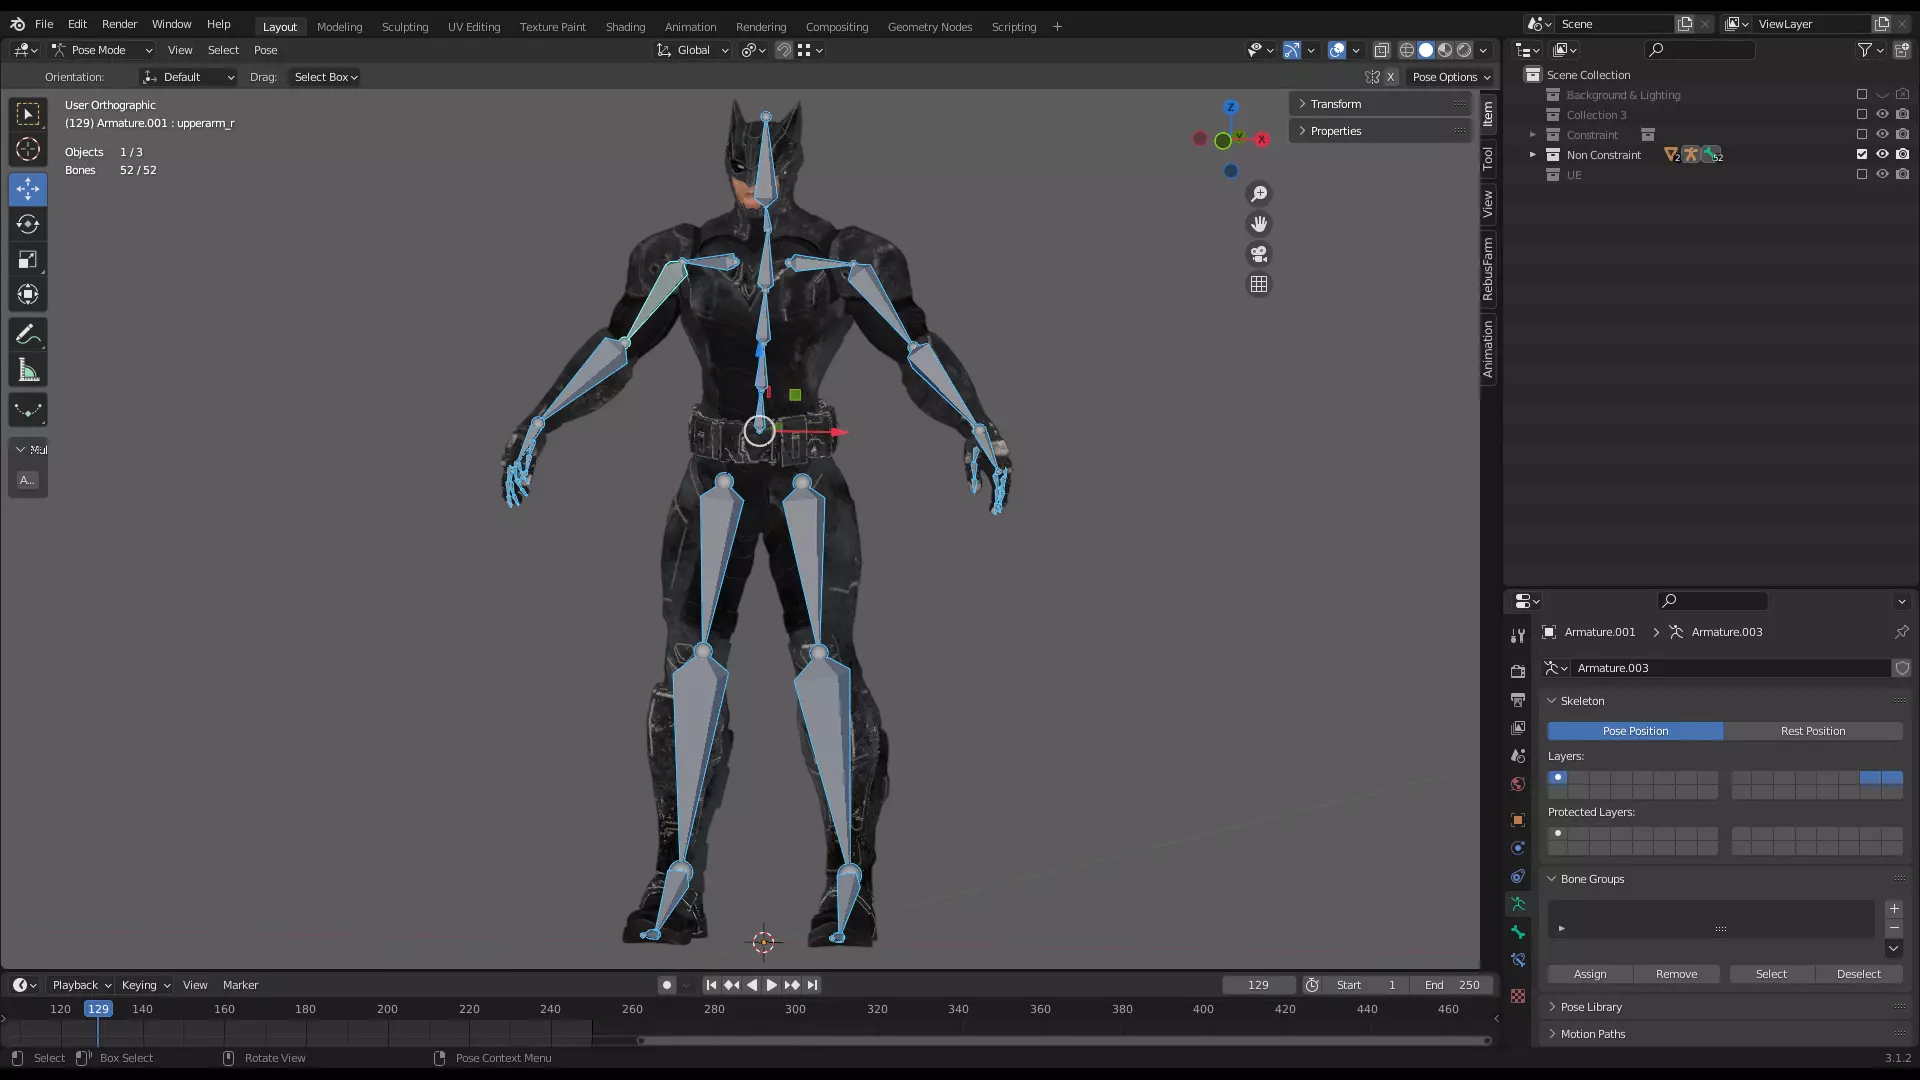
Task: Enable the UE collection checkbox
Action: 1862,174
